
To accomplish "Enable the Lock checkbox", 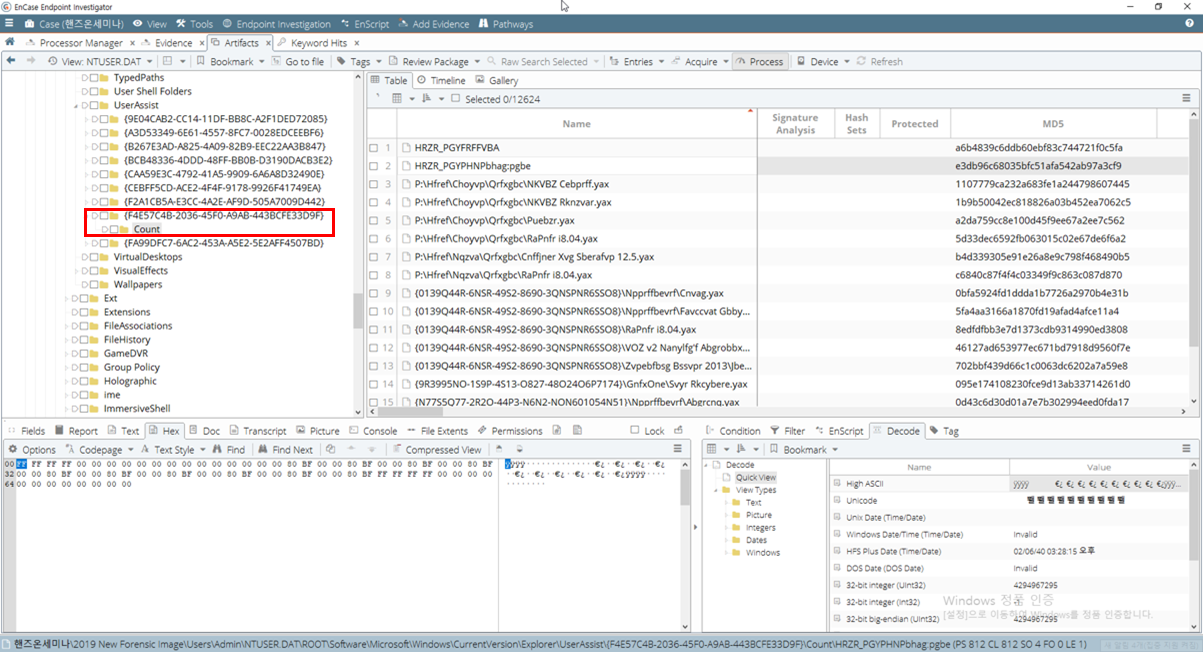I will click(x=636, y=431).
